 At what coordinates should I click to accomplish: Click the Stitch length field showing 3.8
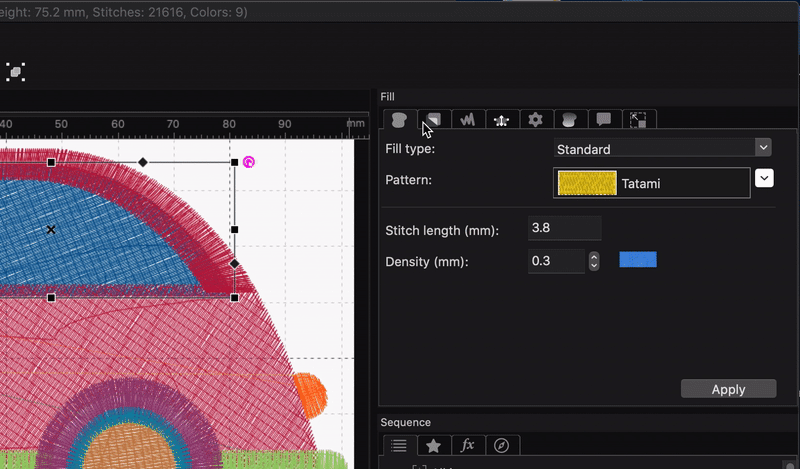pos(564,228)
